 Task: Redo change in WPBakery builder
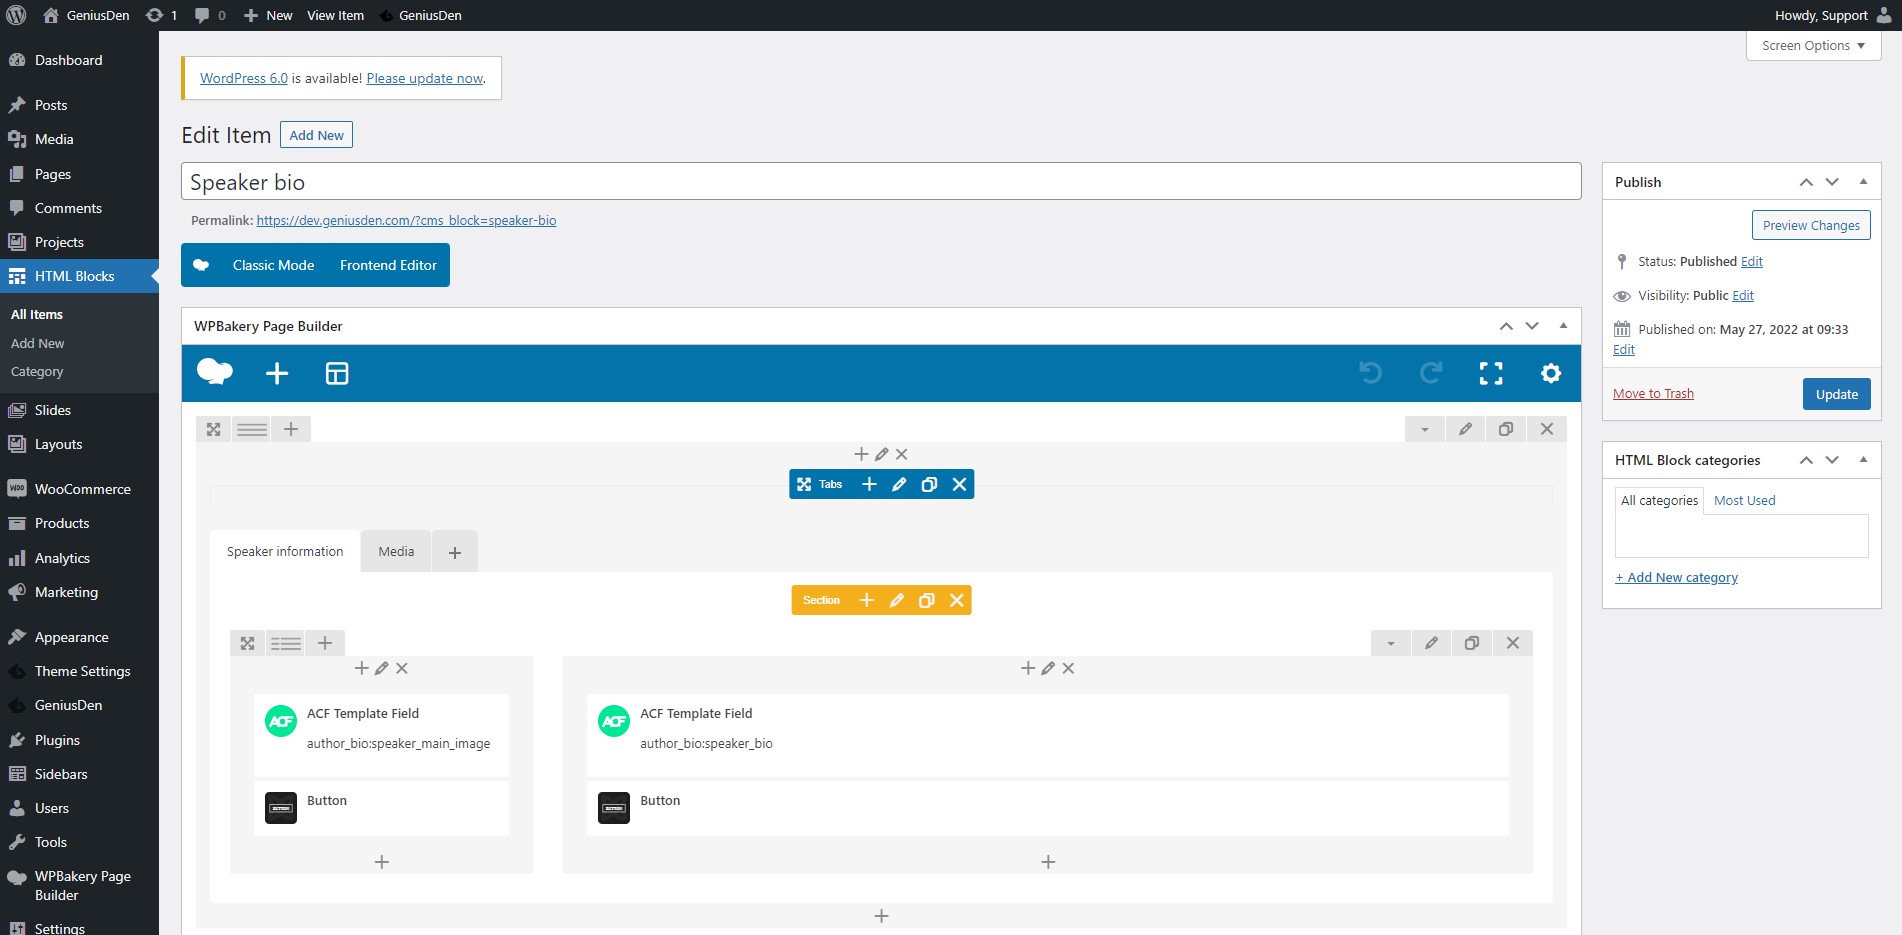[1431, 373]
